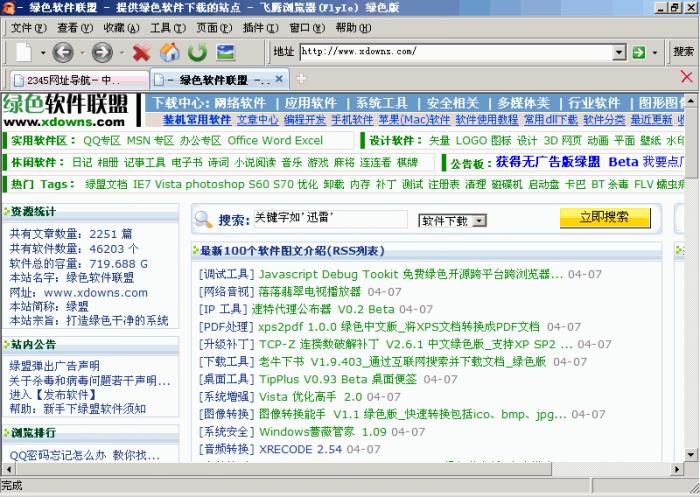
Task: Go to the home page icon
Action: 170,52
